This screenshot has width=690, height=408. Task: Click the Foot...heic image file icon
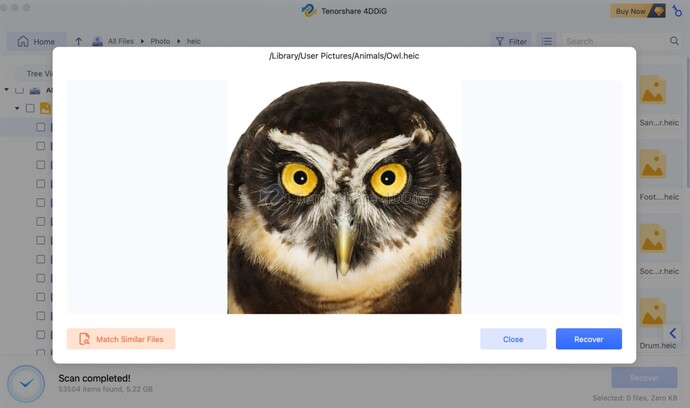click(x=653, y=165)
